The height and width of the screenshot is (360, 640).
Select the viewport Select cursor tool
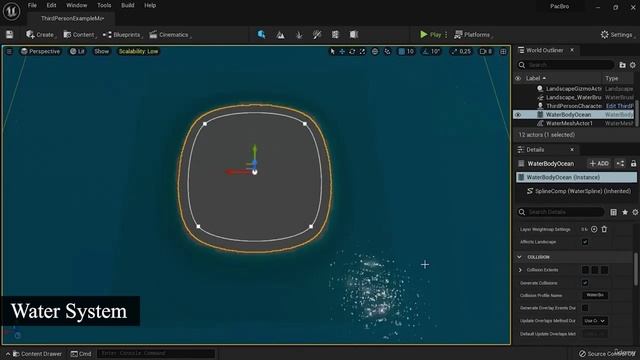click(332, 51)
